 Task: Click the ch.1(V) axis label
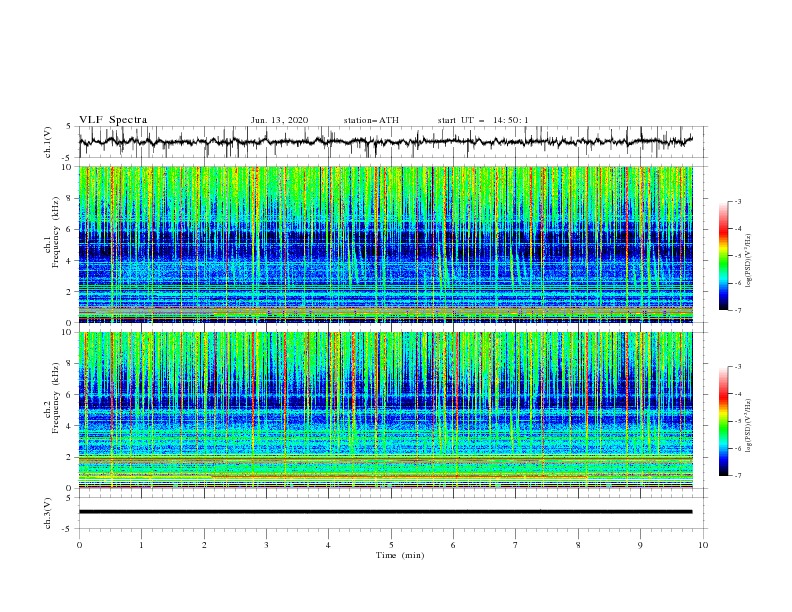coord(48,142)
